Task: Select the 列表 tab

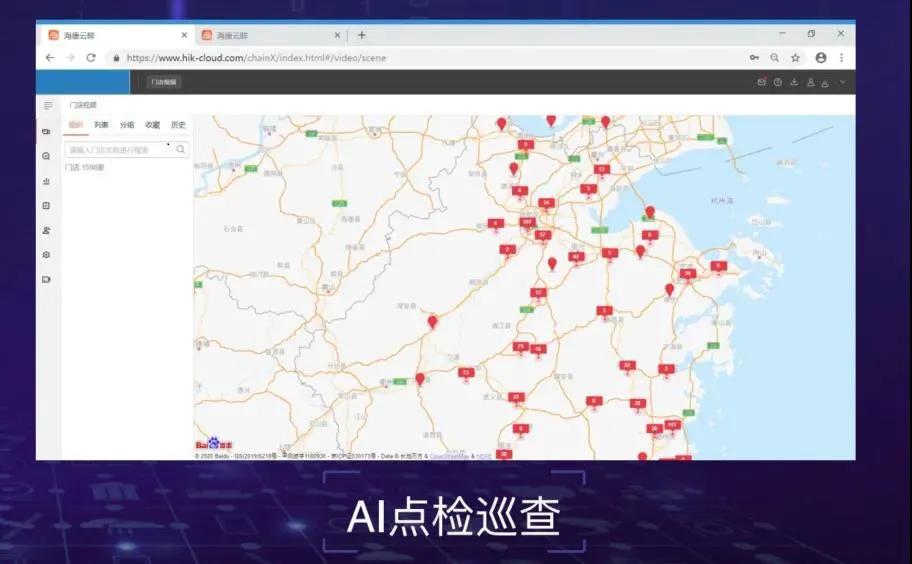Action: coord(101,125)
